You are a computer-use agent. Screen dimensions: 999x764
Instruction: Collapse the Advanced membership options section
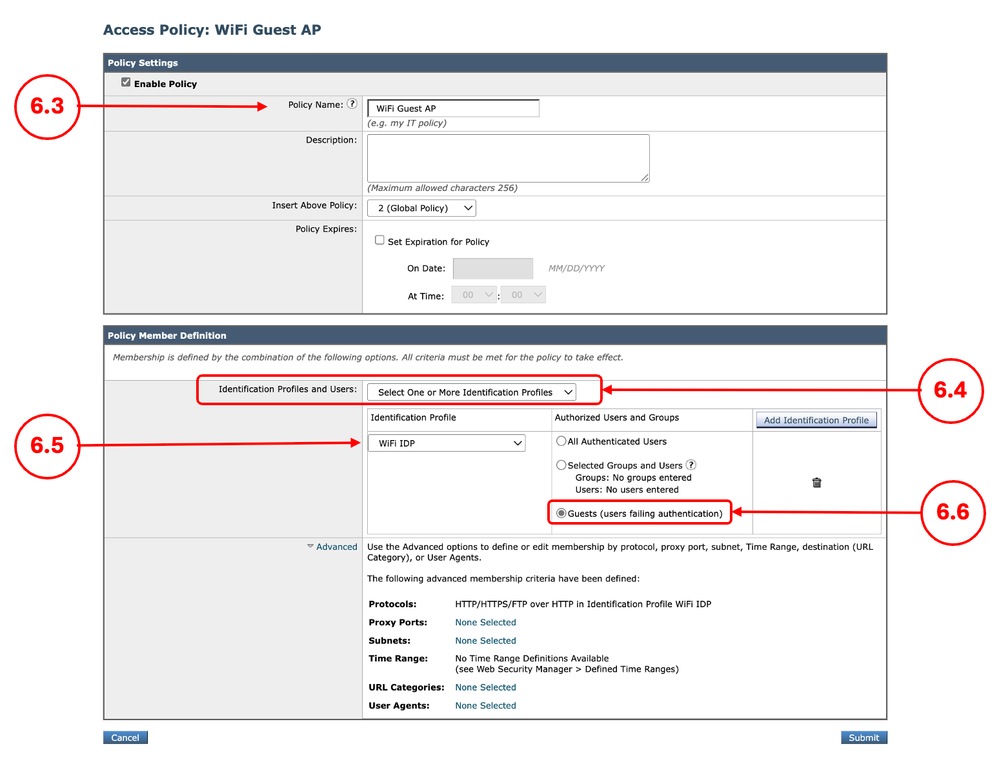tap(332, 547)
